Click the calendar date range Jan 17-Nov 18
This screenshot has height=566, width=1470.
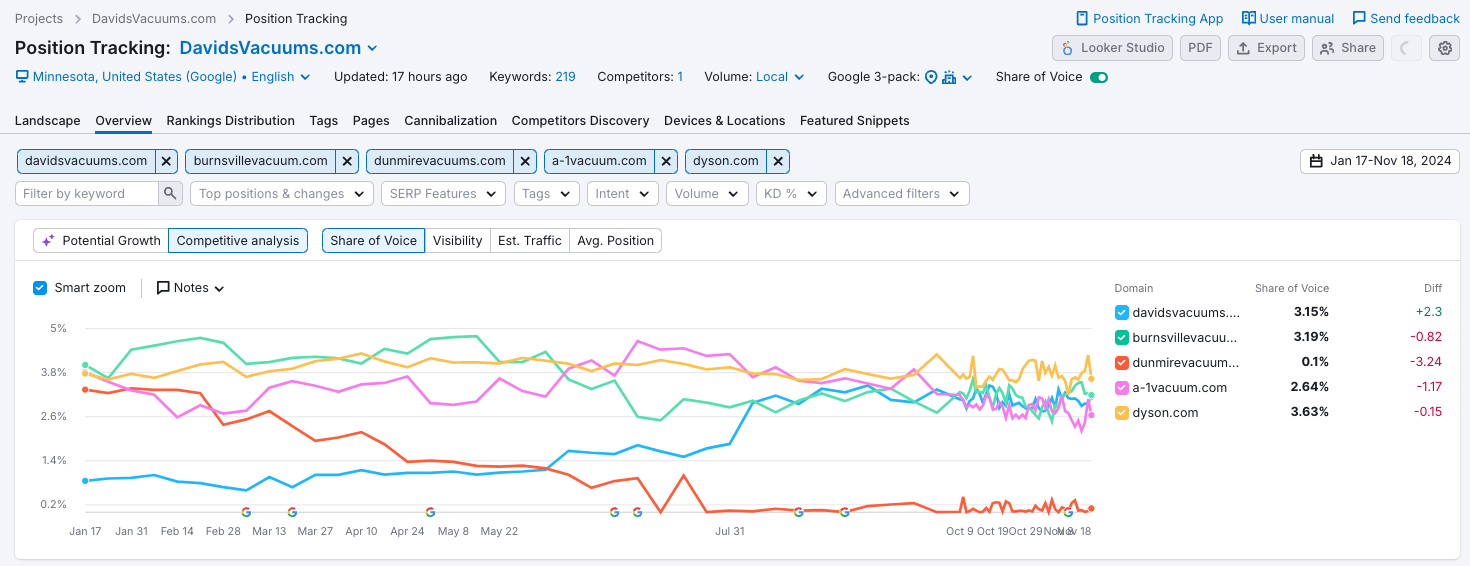1380,161
